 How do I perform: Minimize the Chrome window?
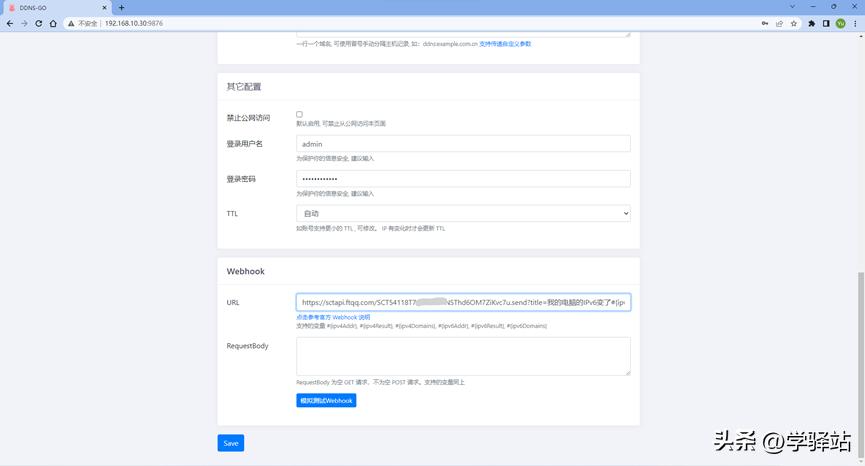813,7
